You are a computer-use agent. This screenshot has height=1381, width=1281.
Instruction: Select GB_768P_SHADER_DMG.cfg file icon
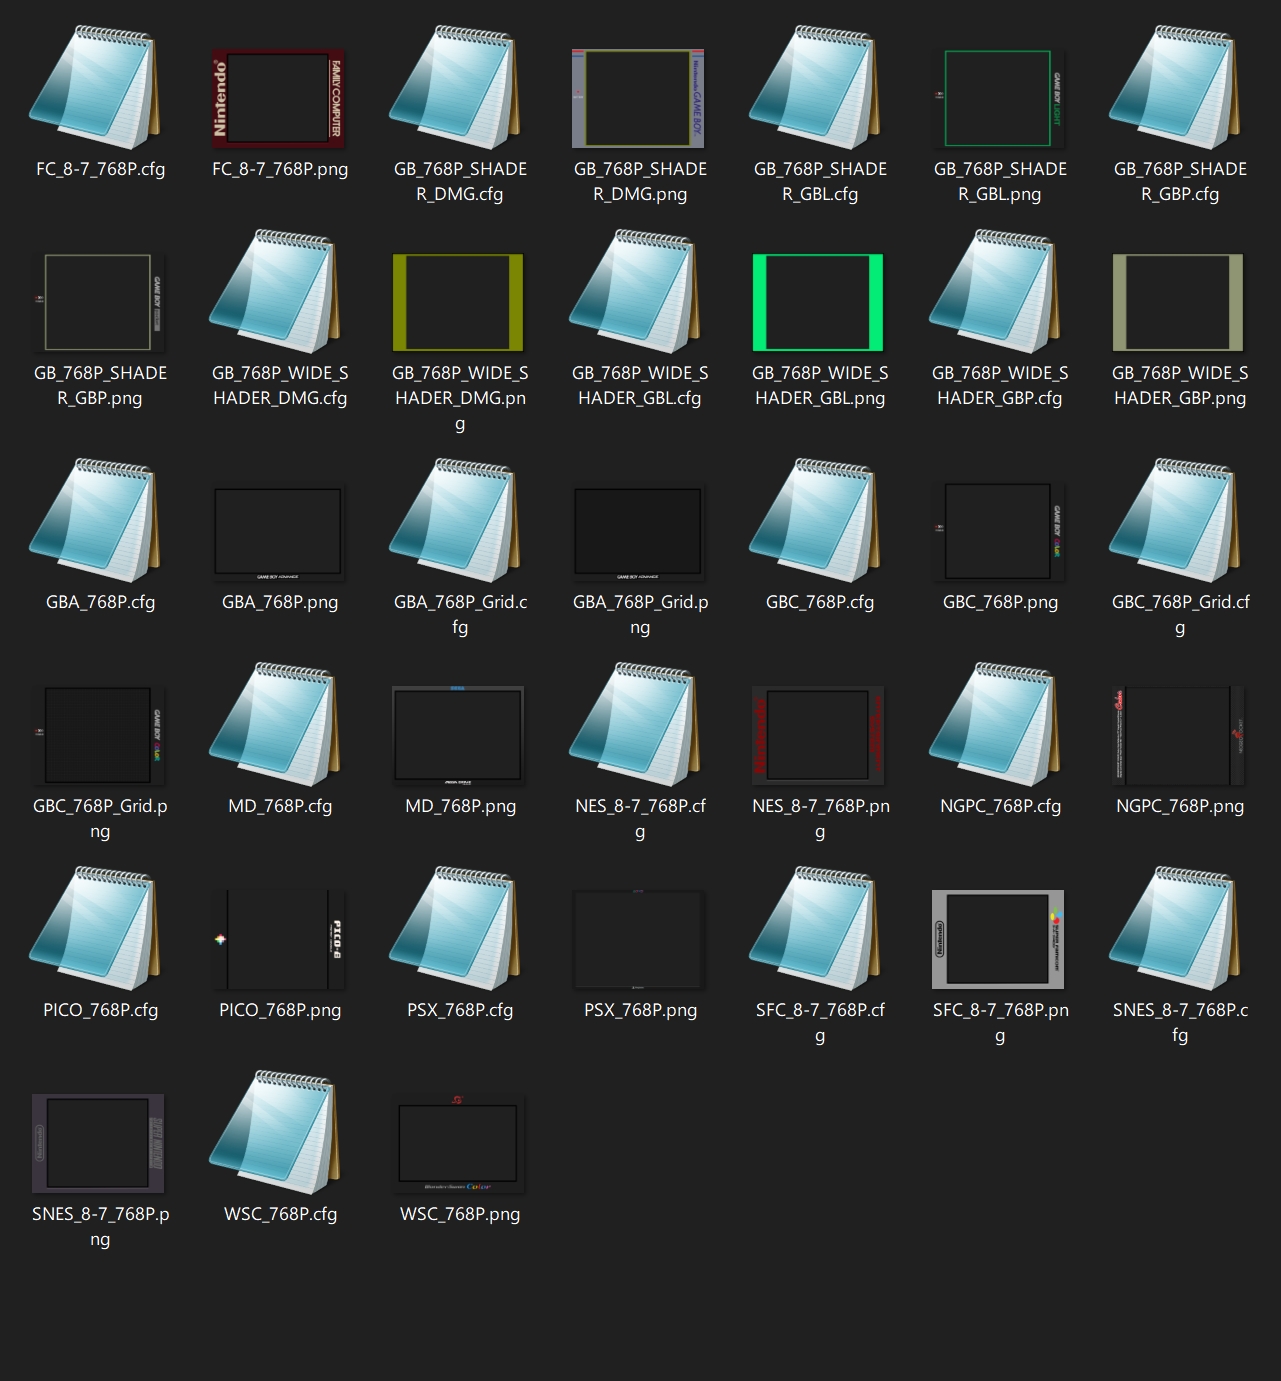coord(455,88)
